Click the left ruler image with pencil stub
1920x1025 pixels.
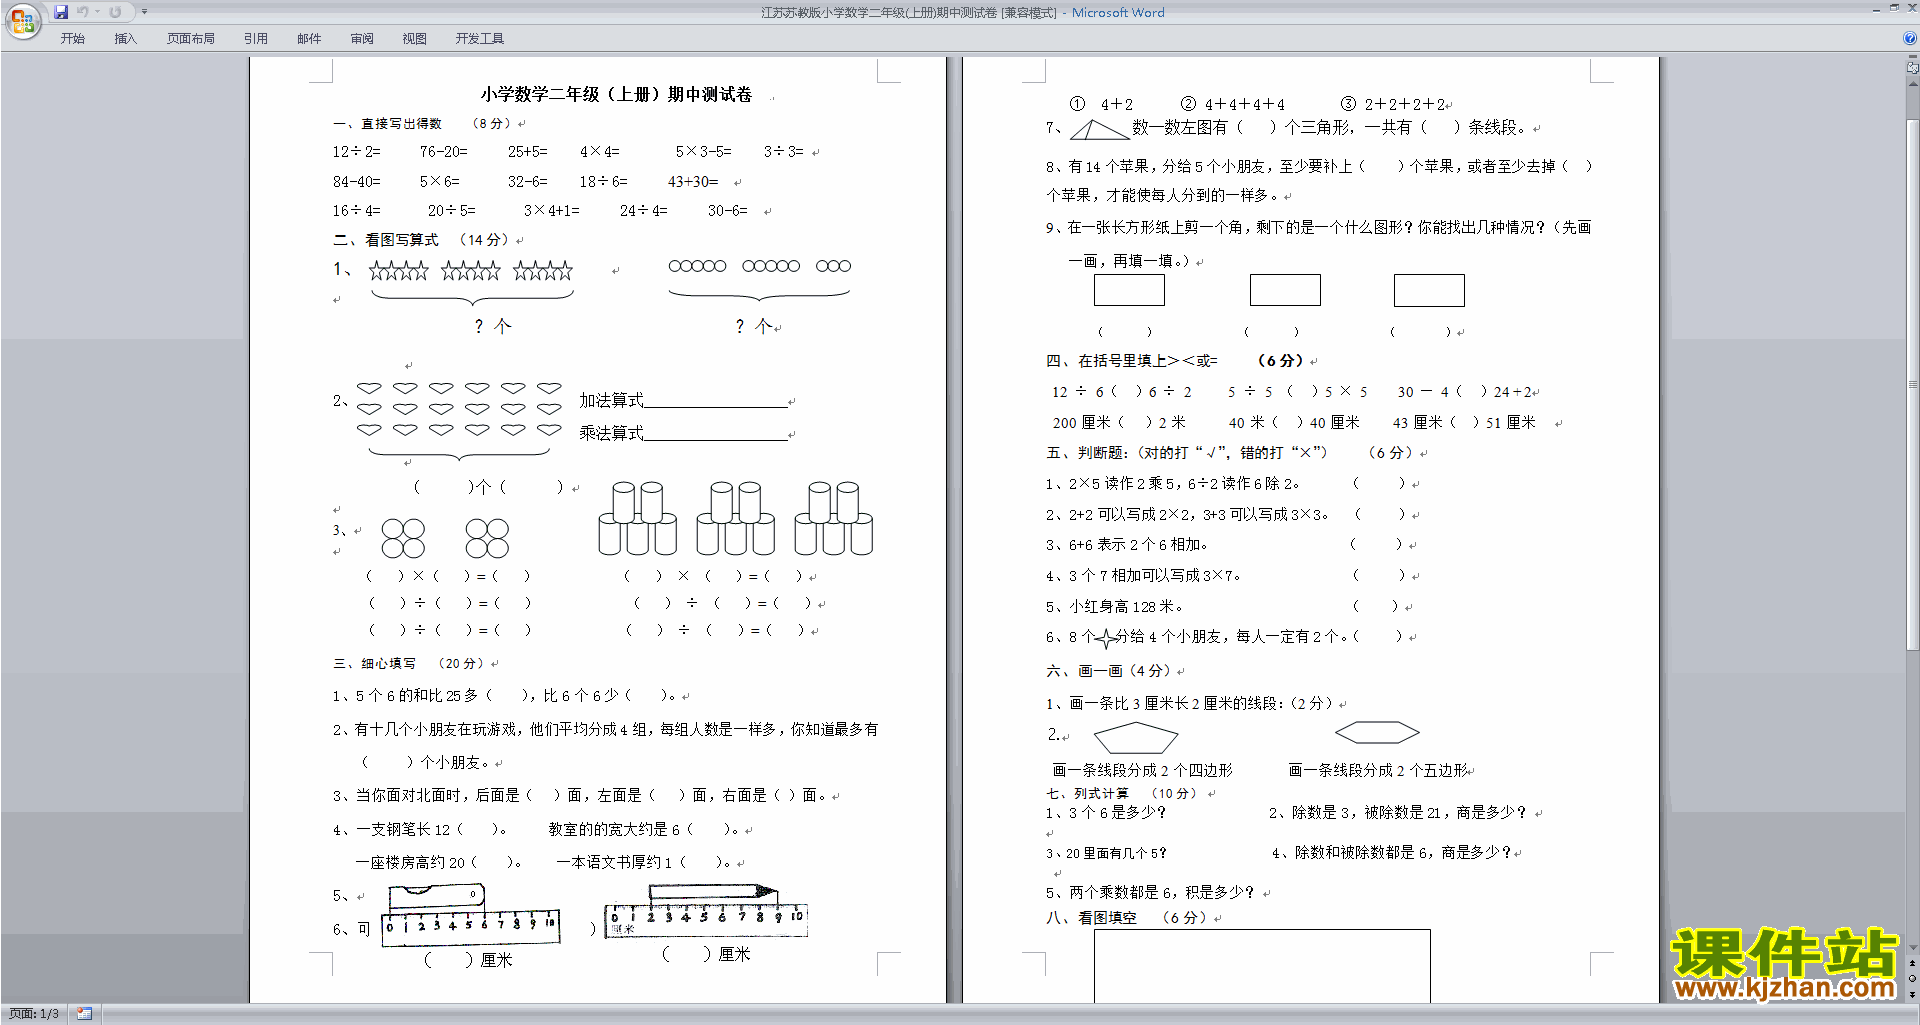click(470, 914)
